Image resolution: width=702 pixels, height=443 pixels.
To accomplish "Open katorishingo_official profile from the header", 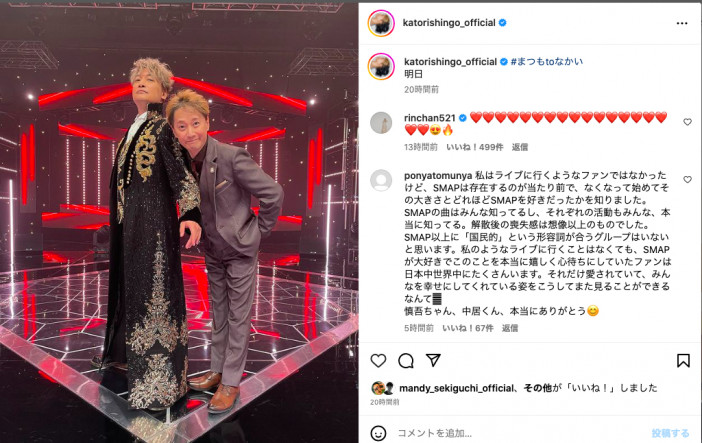I will [x=449, y=23].
